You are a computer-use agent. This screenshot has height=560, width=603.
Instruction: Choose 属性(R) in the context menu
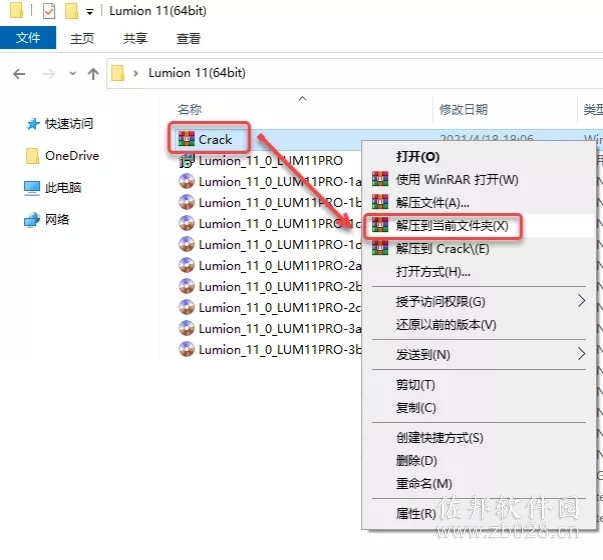point(416,513)
